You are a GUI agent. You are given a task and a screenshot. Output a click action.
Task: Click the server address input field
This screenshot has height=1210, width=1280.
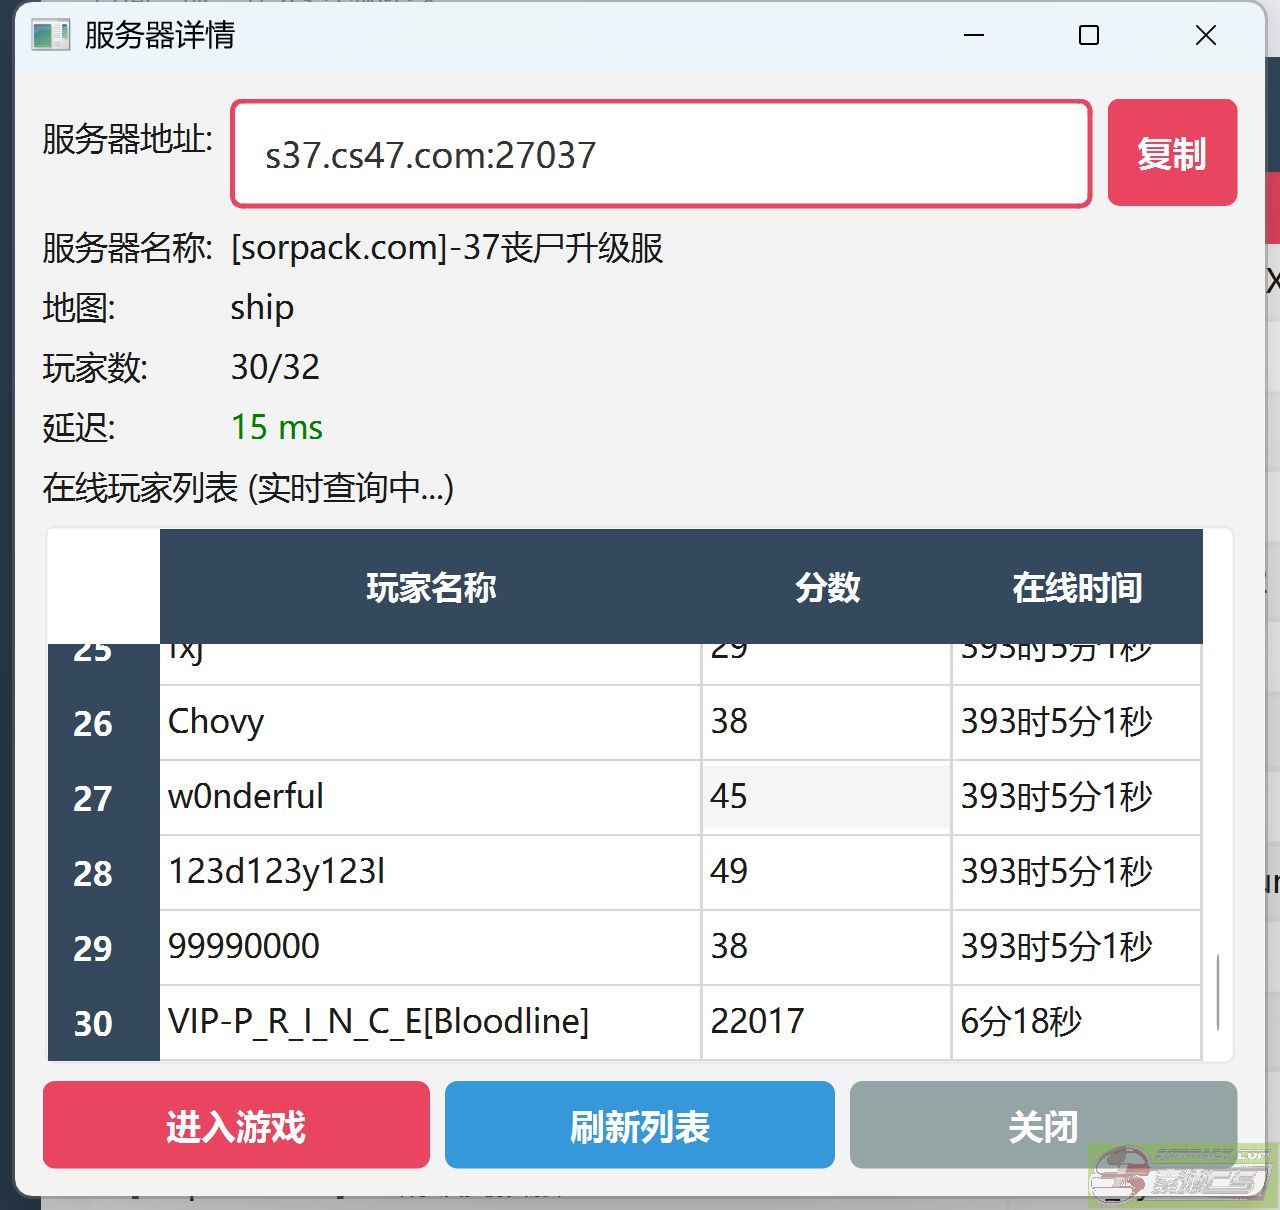coord(660,154)
